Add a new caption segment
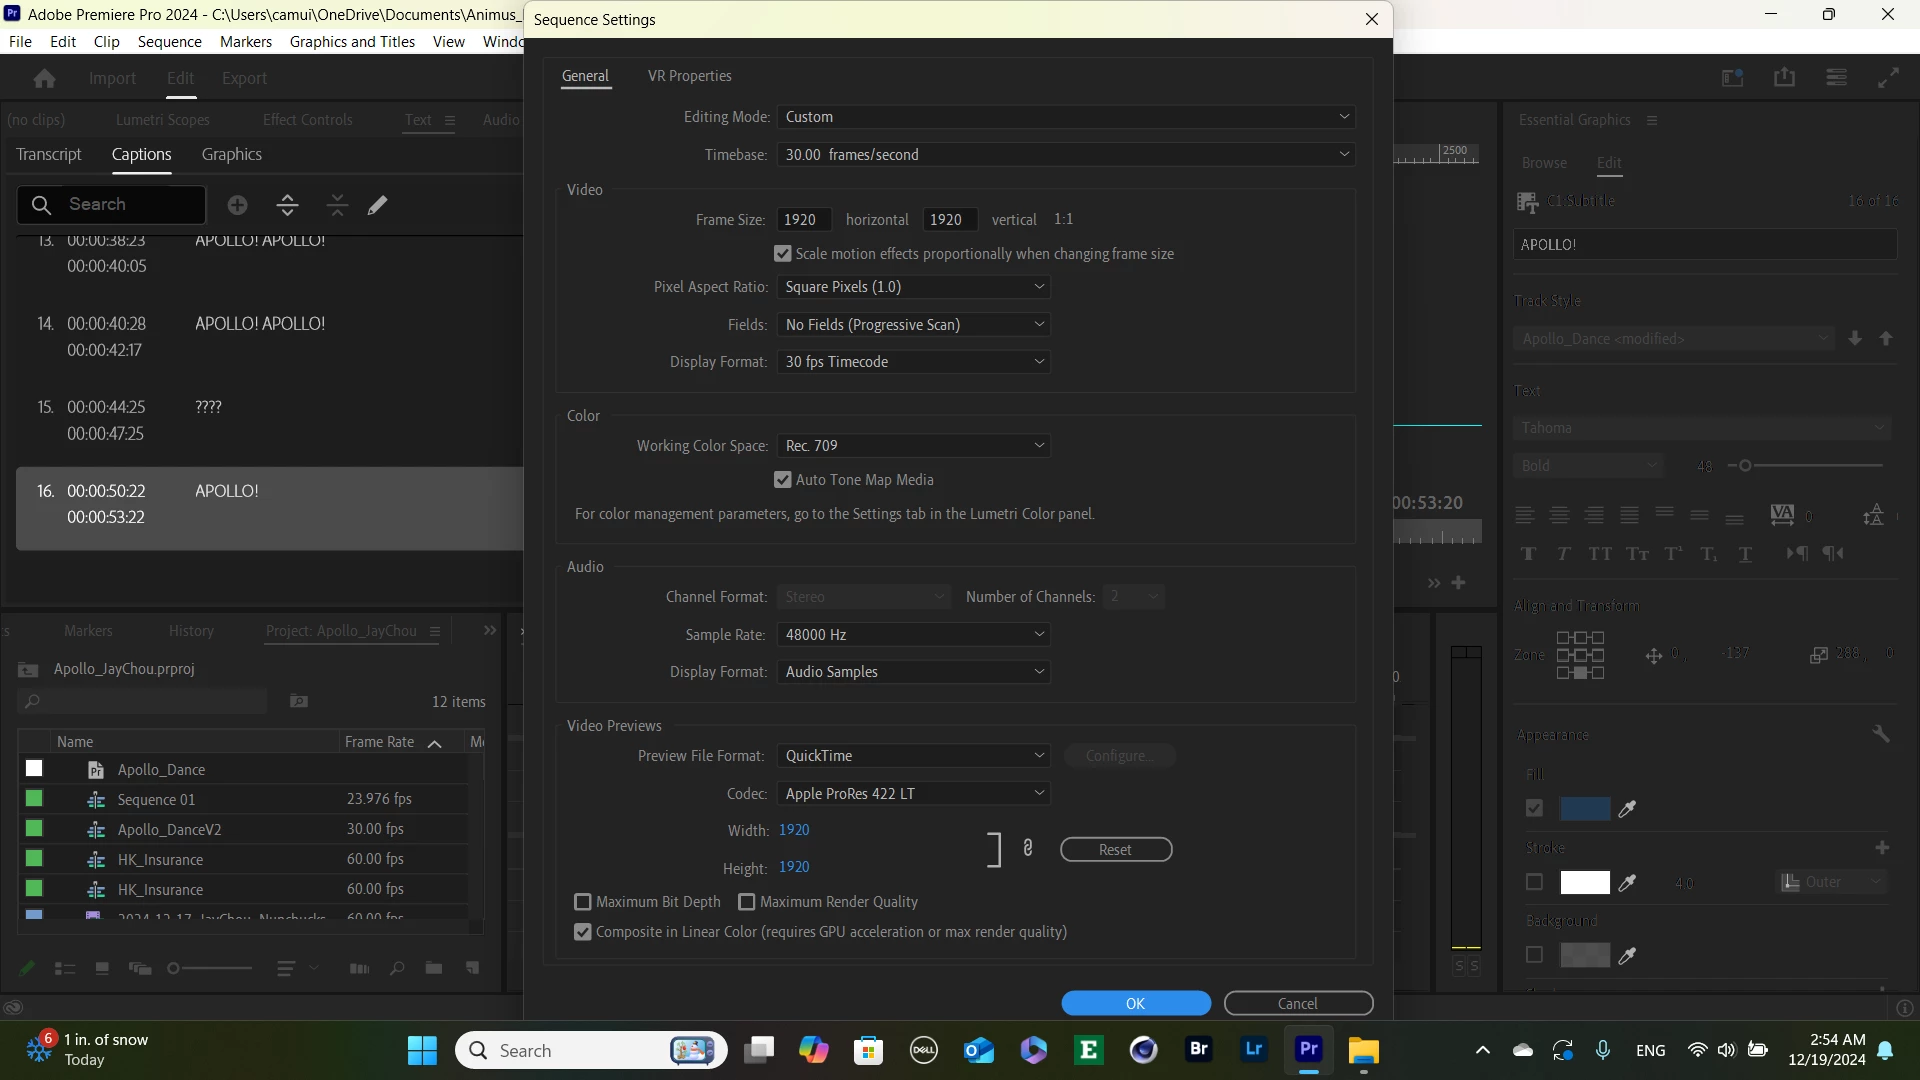Image resolution: width=1920 pixels, height=1080 pixels. coord(237,205)
